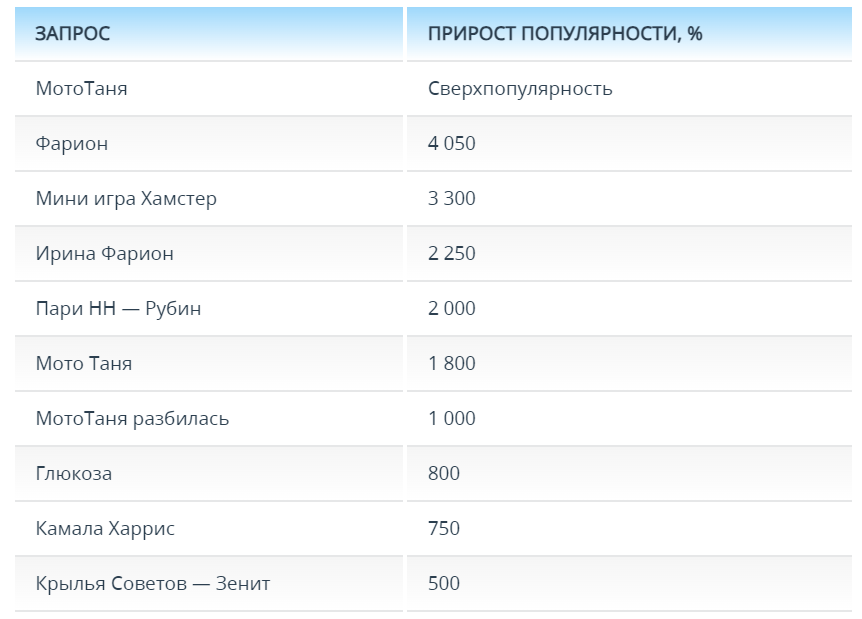This screenshot has height=619, width=862.
Task: Click the ЗАПРОС column header
Action: (73, 34)
